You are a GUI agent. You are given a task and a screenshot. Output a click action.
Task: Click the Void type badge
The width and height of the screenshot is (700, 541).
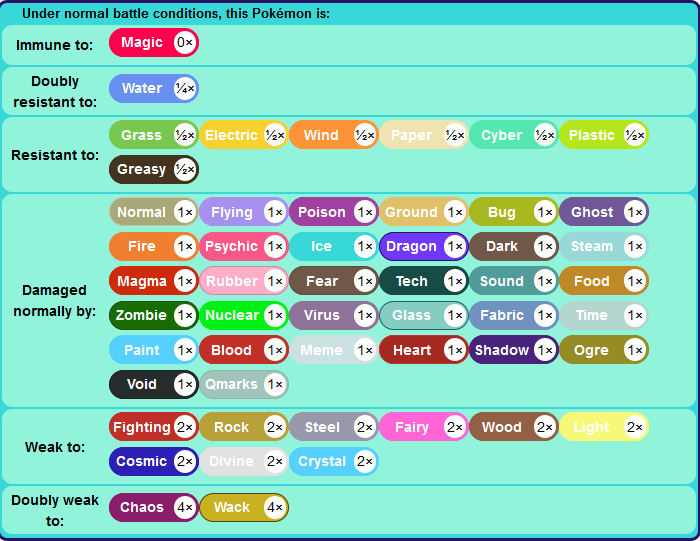(154, 384)
